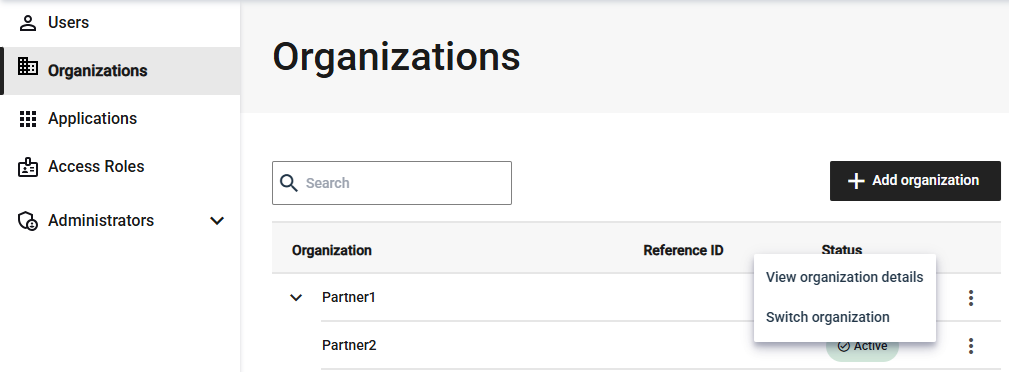This screenshot has height=372, width=1009.
Task: Click the search magnifier icon
Action: tap(289, 183)
